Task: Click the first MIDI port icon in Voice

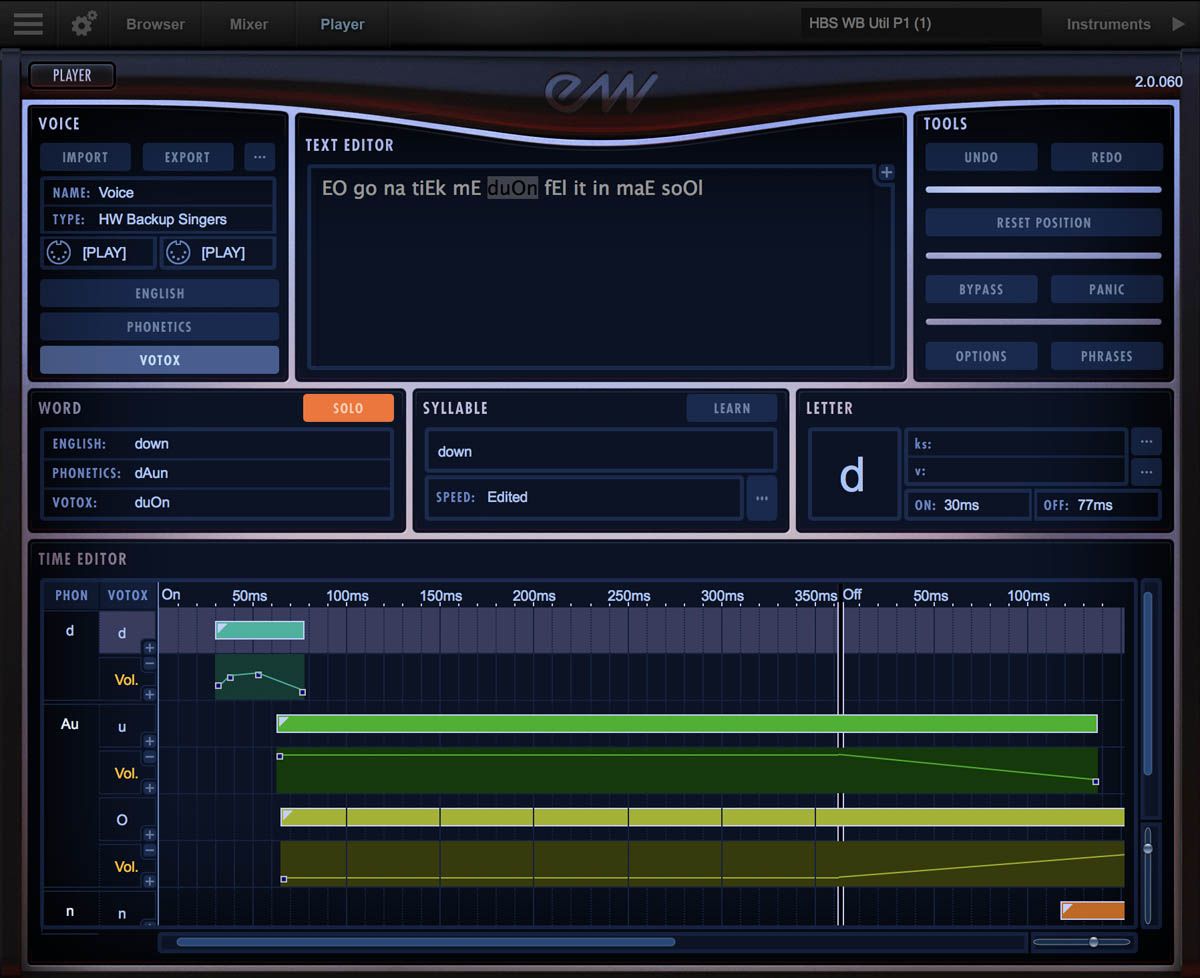Action: tap(59, 253)
